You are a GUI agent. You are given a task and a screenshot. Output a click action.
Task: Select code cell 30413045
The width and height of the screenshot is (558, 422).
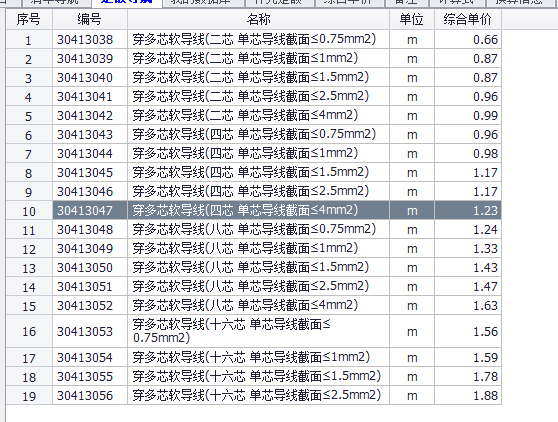tap(90, 173)
